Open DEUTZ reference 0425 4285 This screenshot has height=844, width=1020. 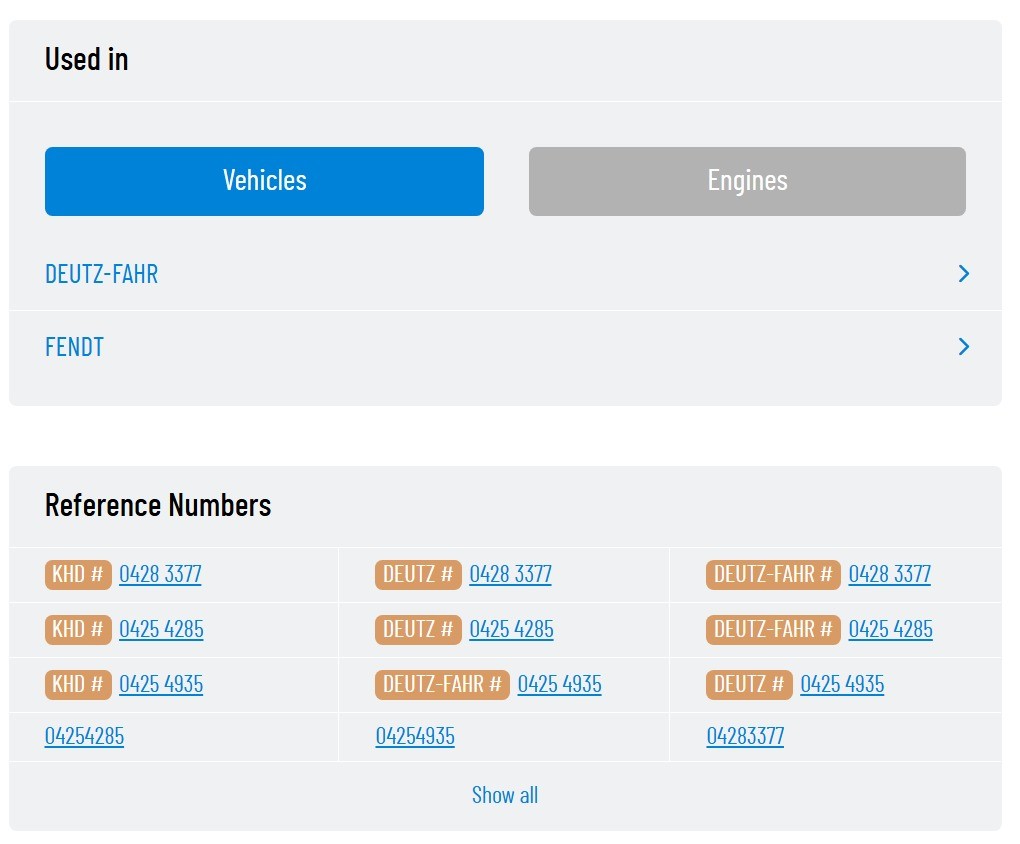tap(511, 629)
